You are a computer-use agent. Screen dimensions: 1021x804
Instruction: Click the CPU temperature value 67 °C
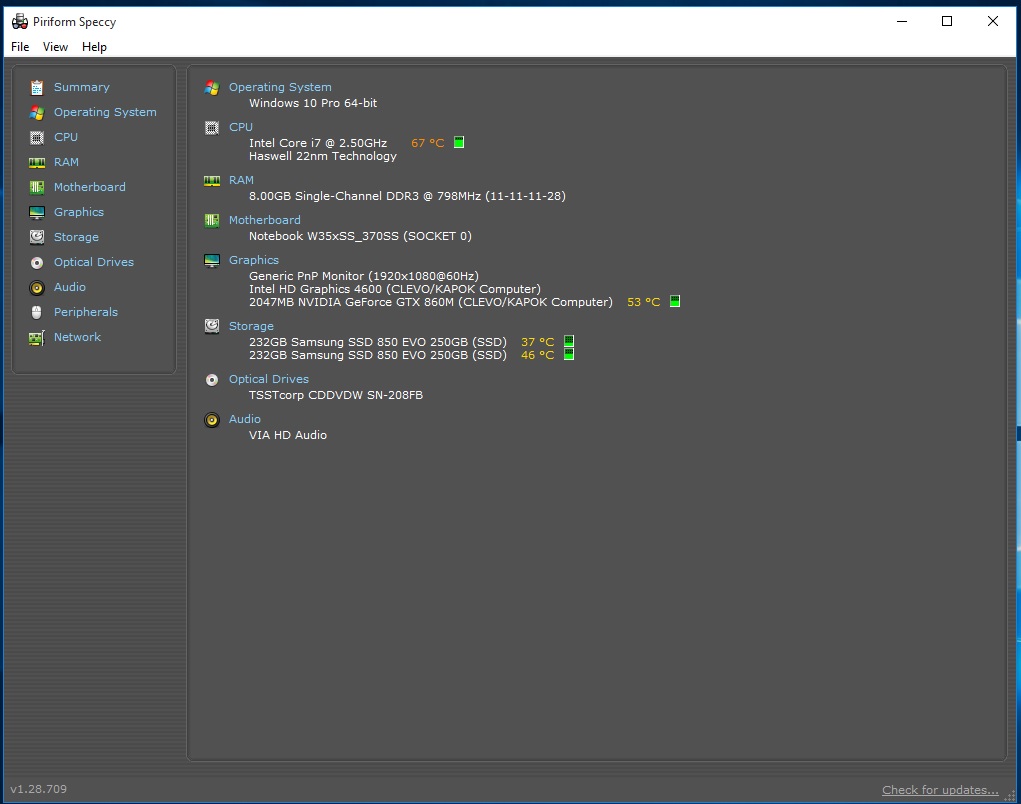(428, 143)
